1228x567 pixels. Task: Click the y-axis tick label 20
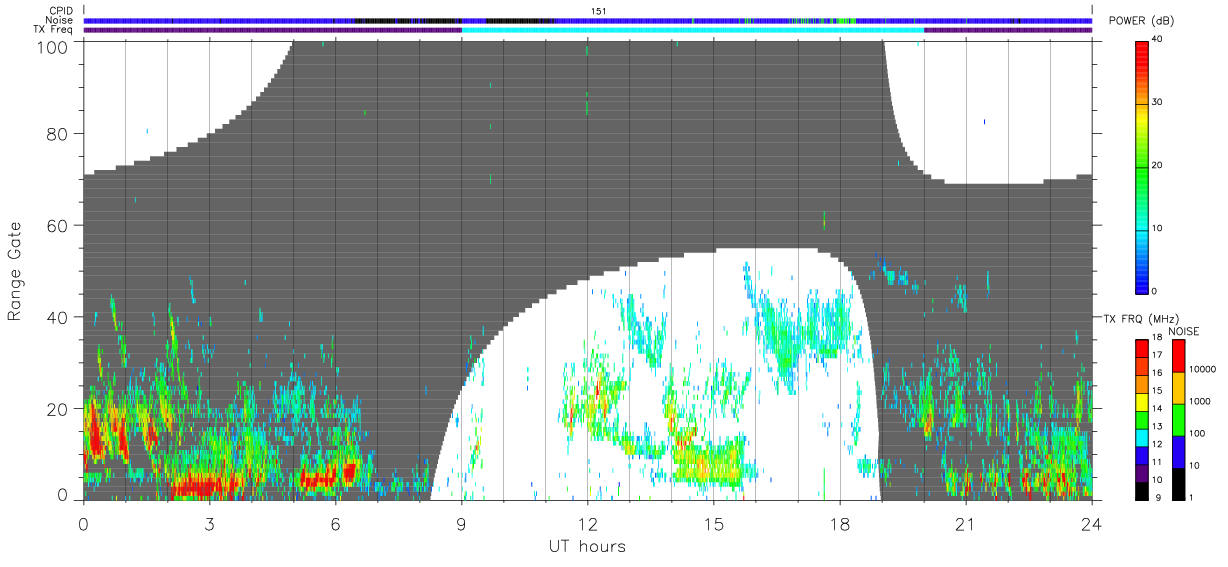59,409
